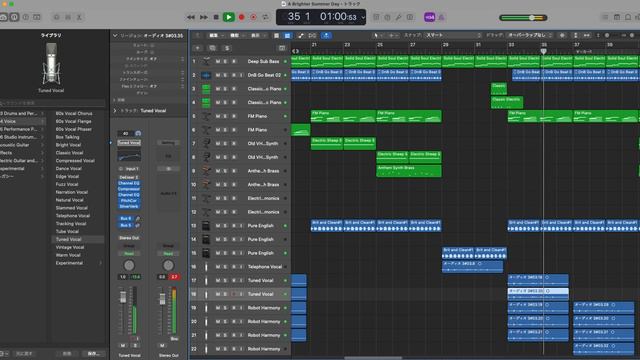Click the red Record button

click(241, 17)
